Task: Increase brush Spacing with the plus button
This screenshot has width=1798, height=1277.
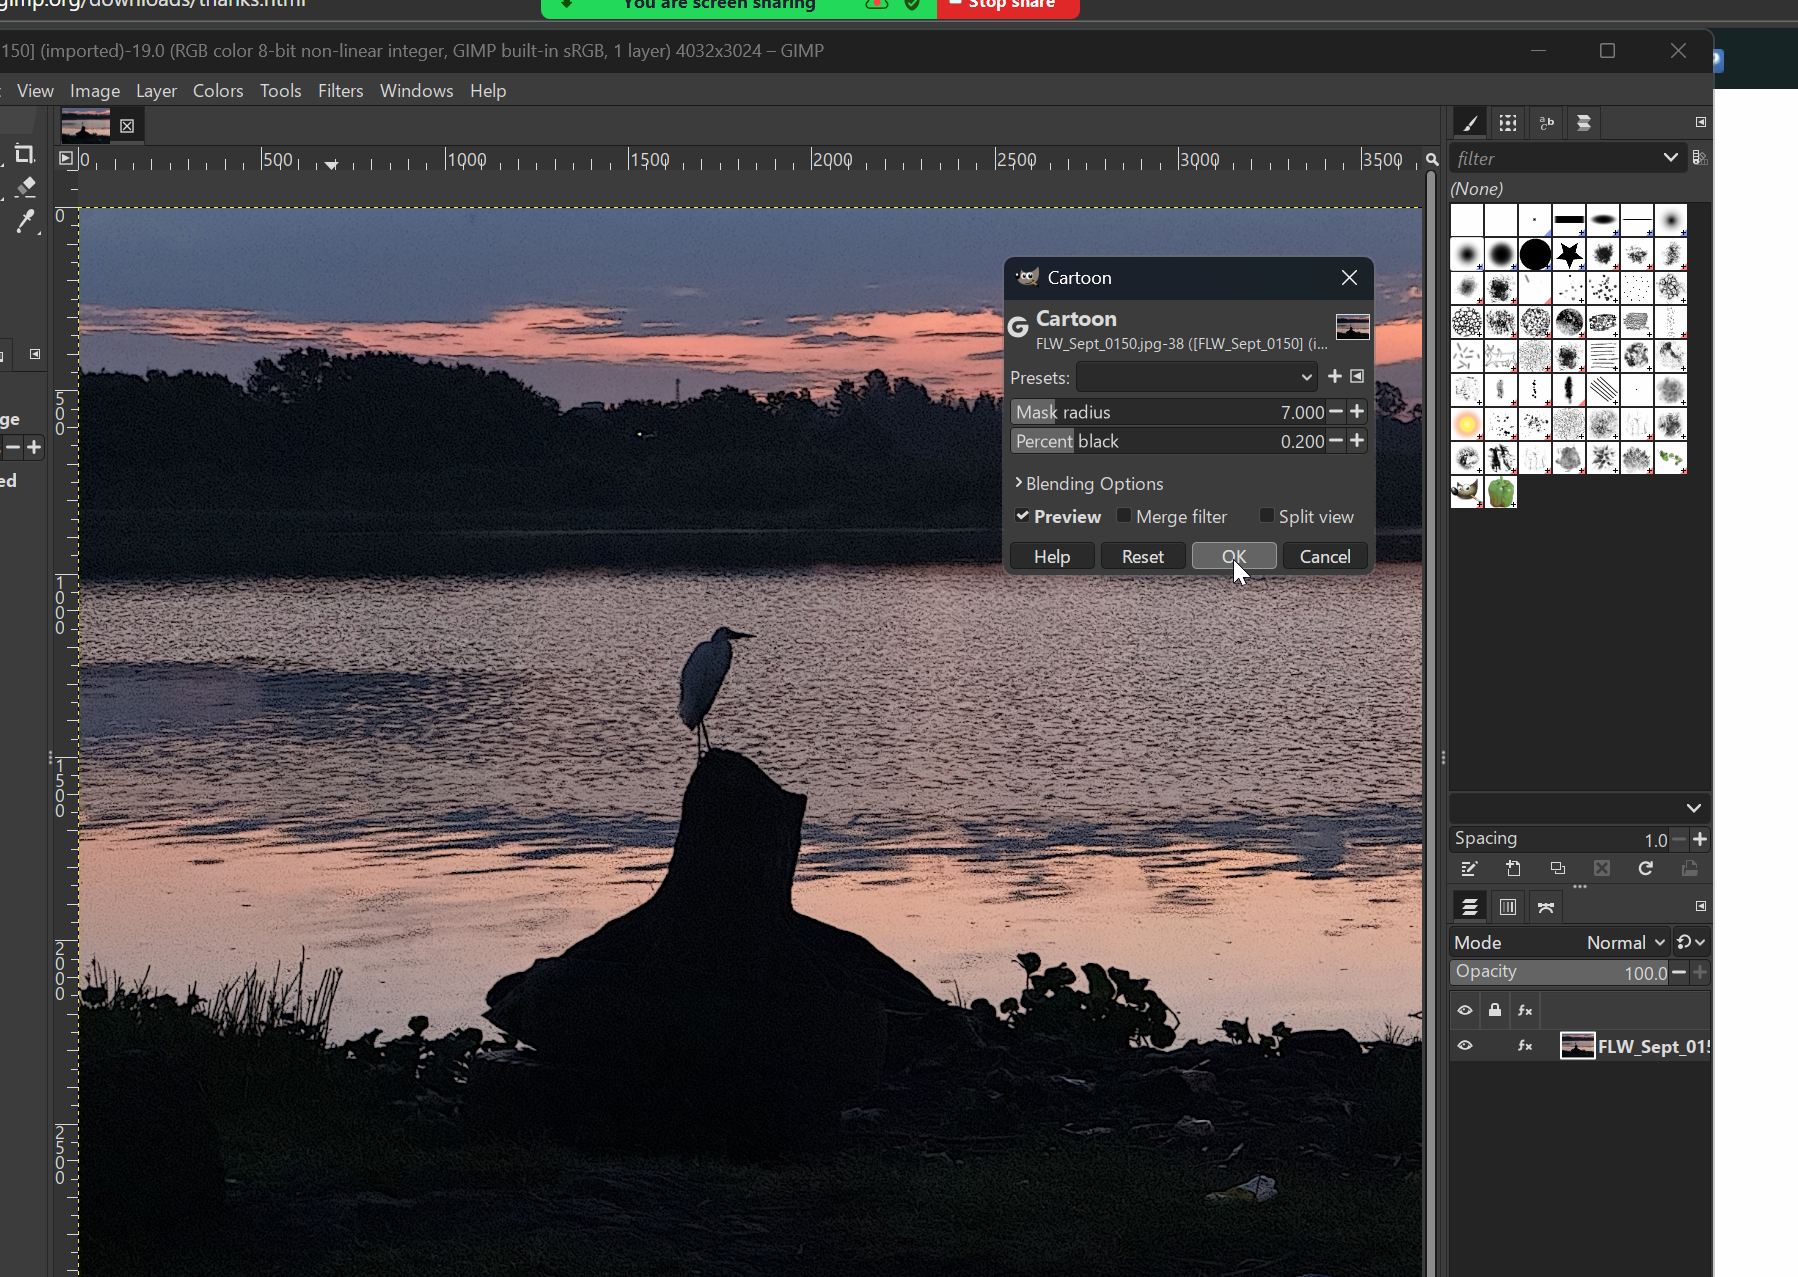Action: point(1699,839)
